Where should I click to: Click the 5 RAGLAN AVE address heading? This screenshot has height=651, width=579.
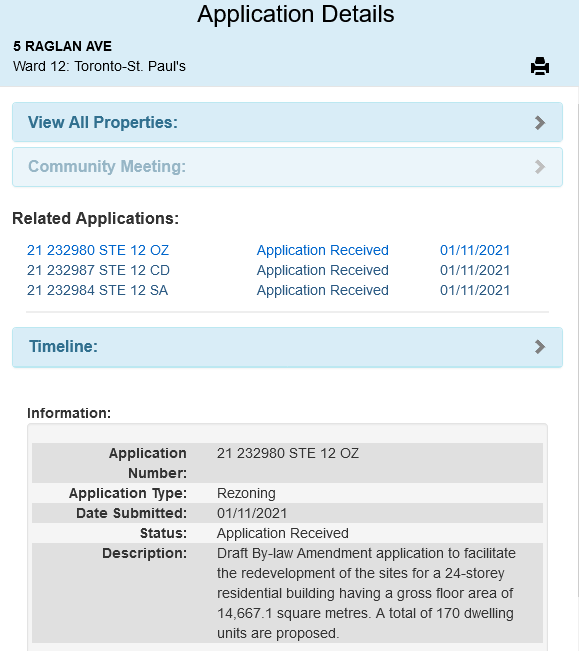click(x=62, y=46)
